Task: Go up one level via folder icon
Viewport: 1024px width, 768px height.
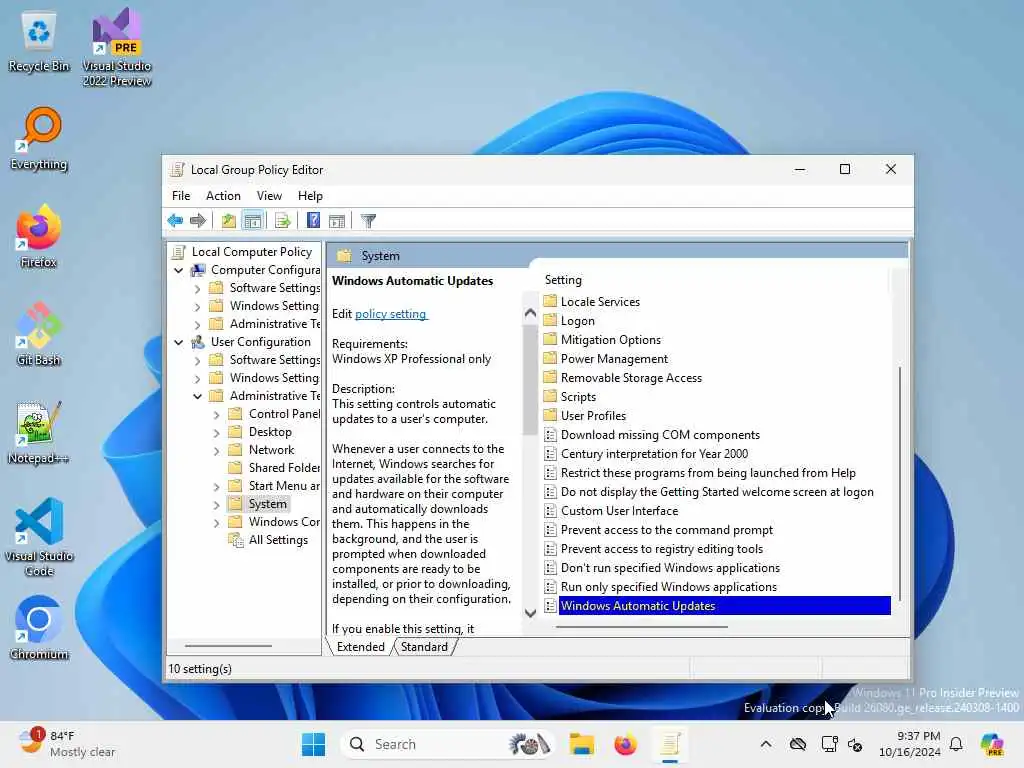Action: 228,221
